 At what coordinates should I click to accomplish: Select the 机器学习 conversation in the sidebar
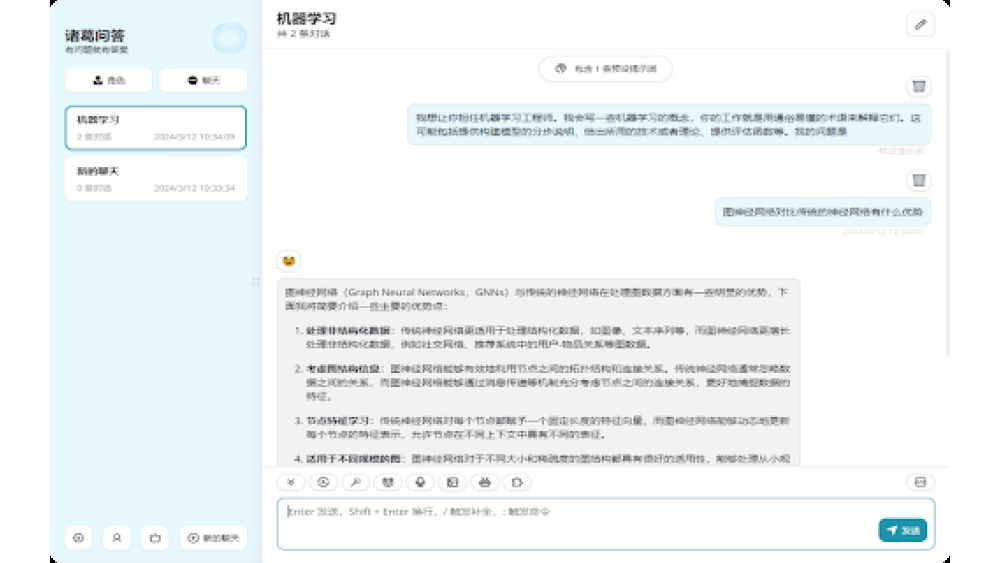coord(156,128)
